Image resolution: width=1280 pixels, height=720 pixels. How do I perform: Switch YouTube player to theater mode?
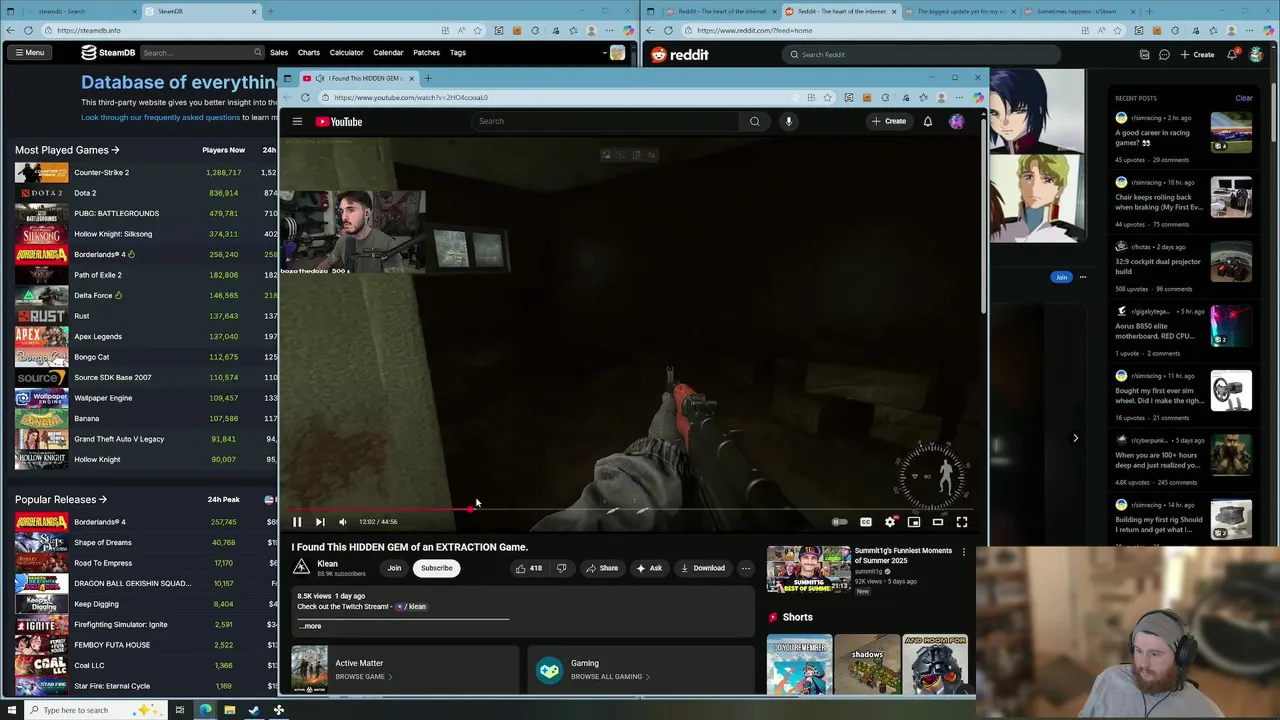(x=938, y=522)
